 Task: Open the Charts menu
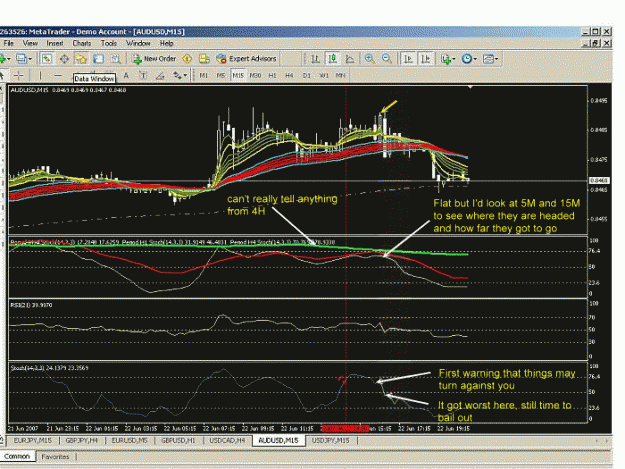point(82,43)
